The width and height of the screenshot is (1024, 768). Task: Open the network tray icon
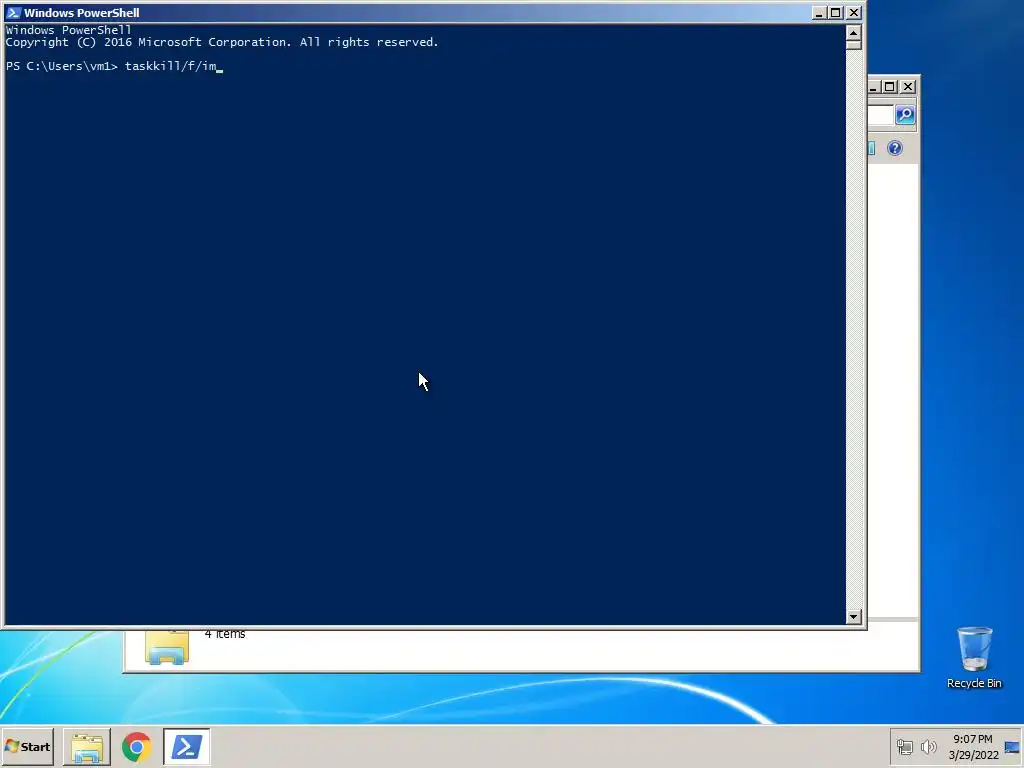904,746
